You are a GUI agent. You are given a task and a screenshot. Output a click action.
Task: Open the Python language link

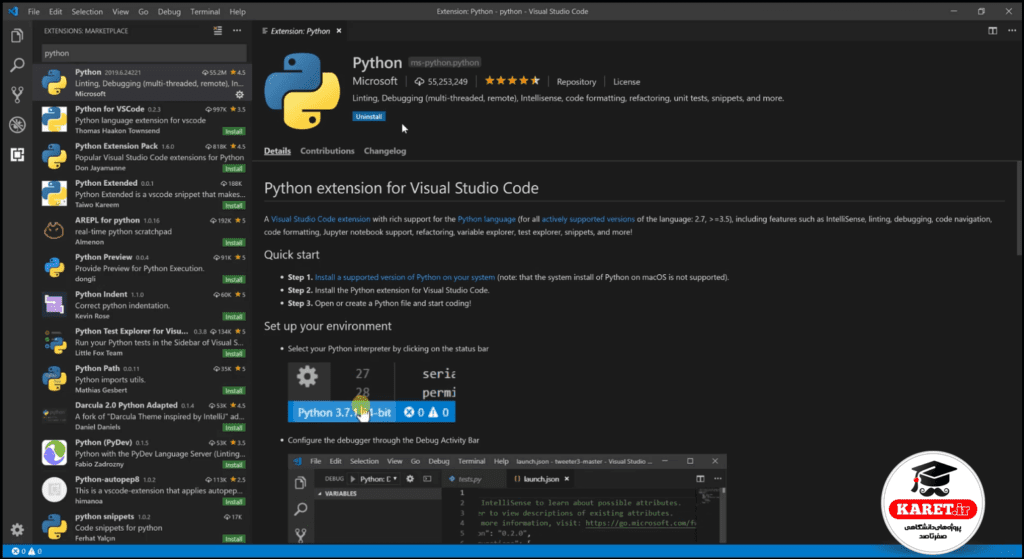[x=487, y=219]
